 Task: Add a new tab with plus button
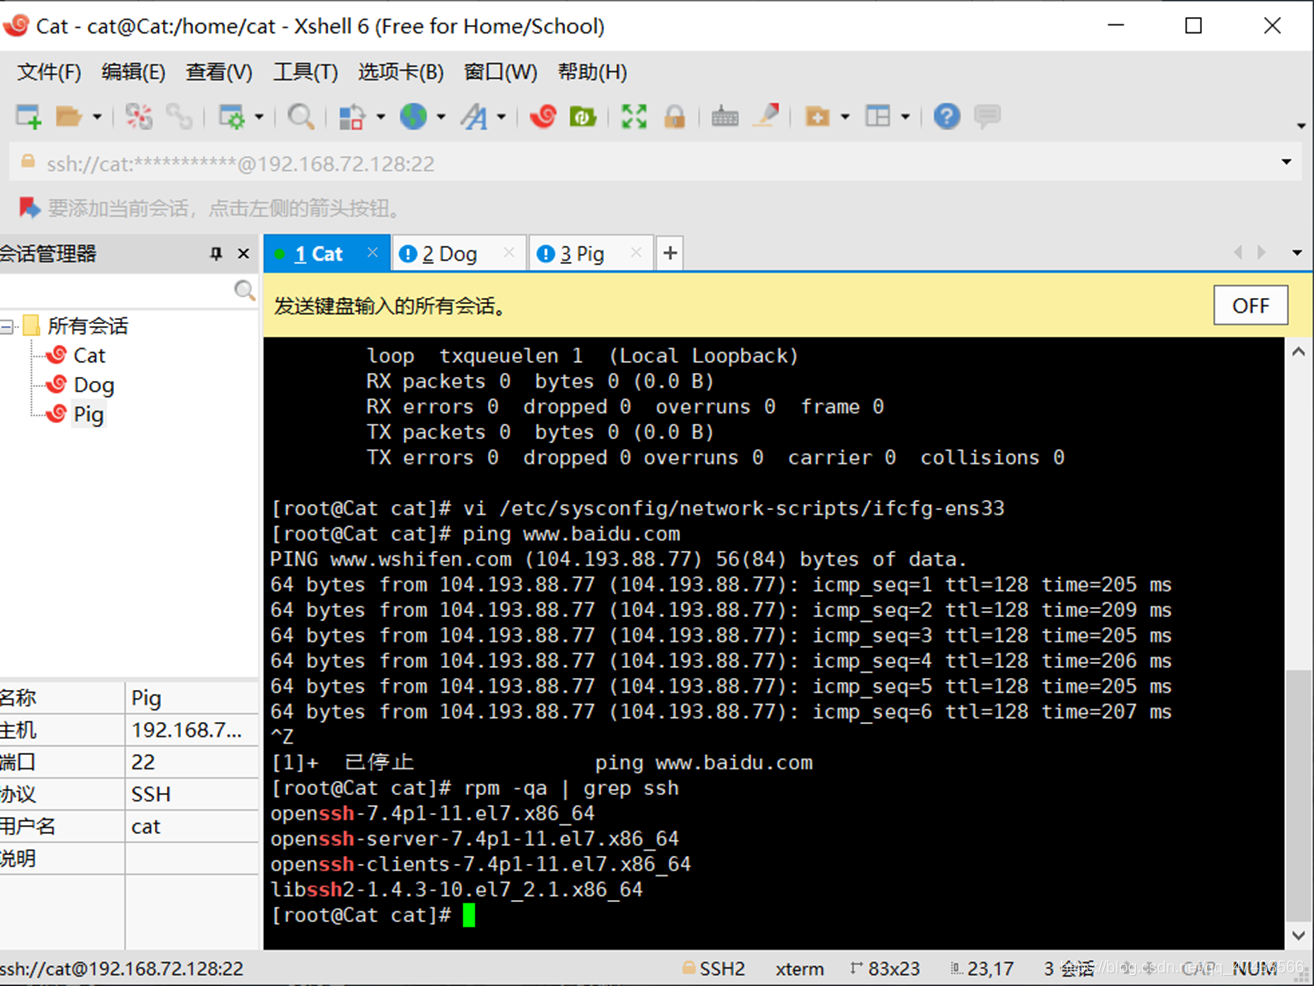670,254
